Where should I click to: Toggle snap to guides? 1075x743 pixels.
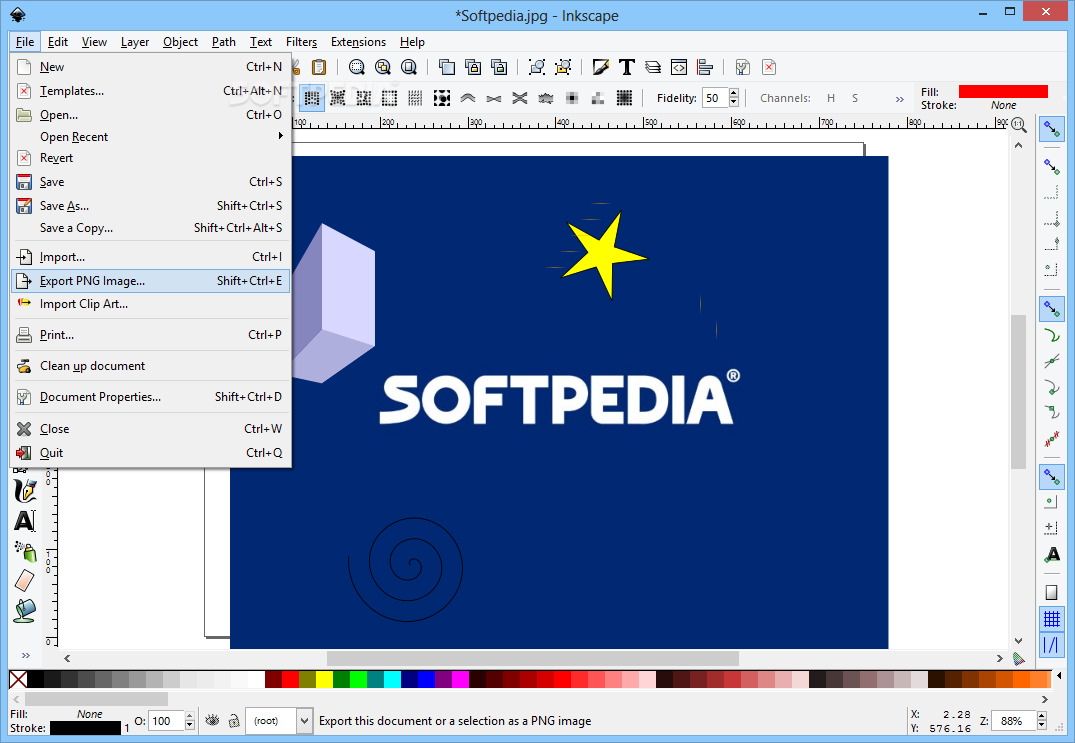pos(1052,645)
